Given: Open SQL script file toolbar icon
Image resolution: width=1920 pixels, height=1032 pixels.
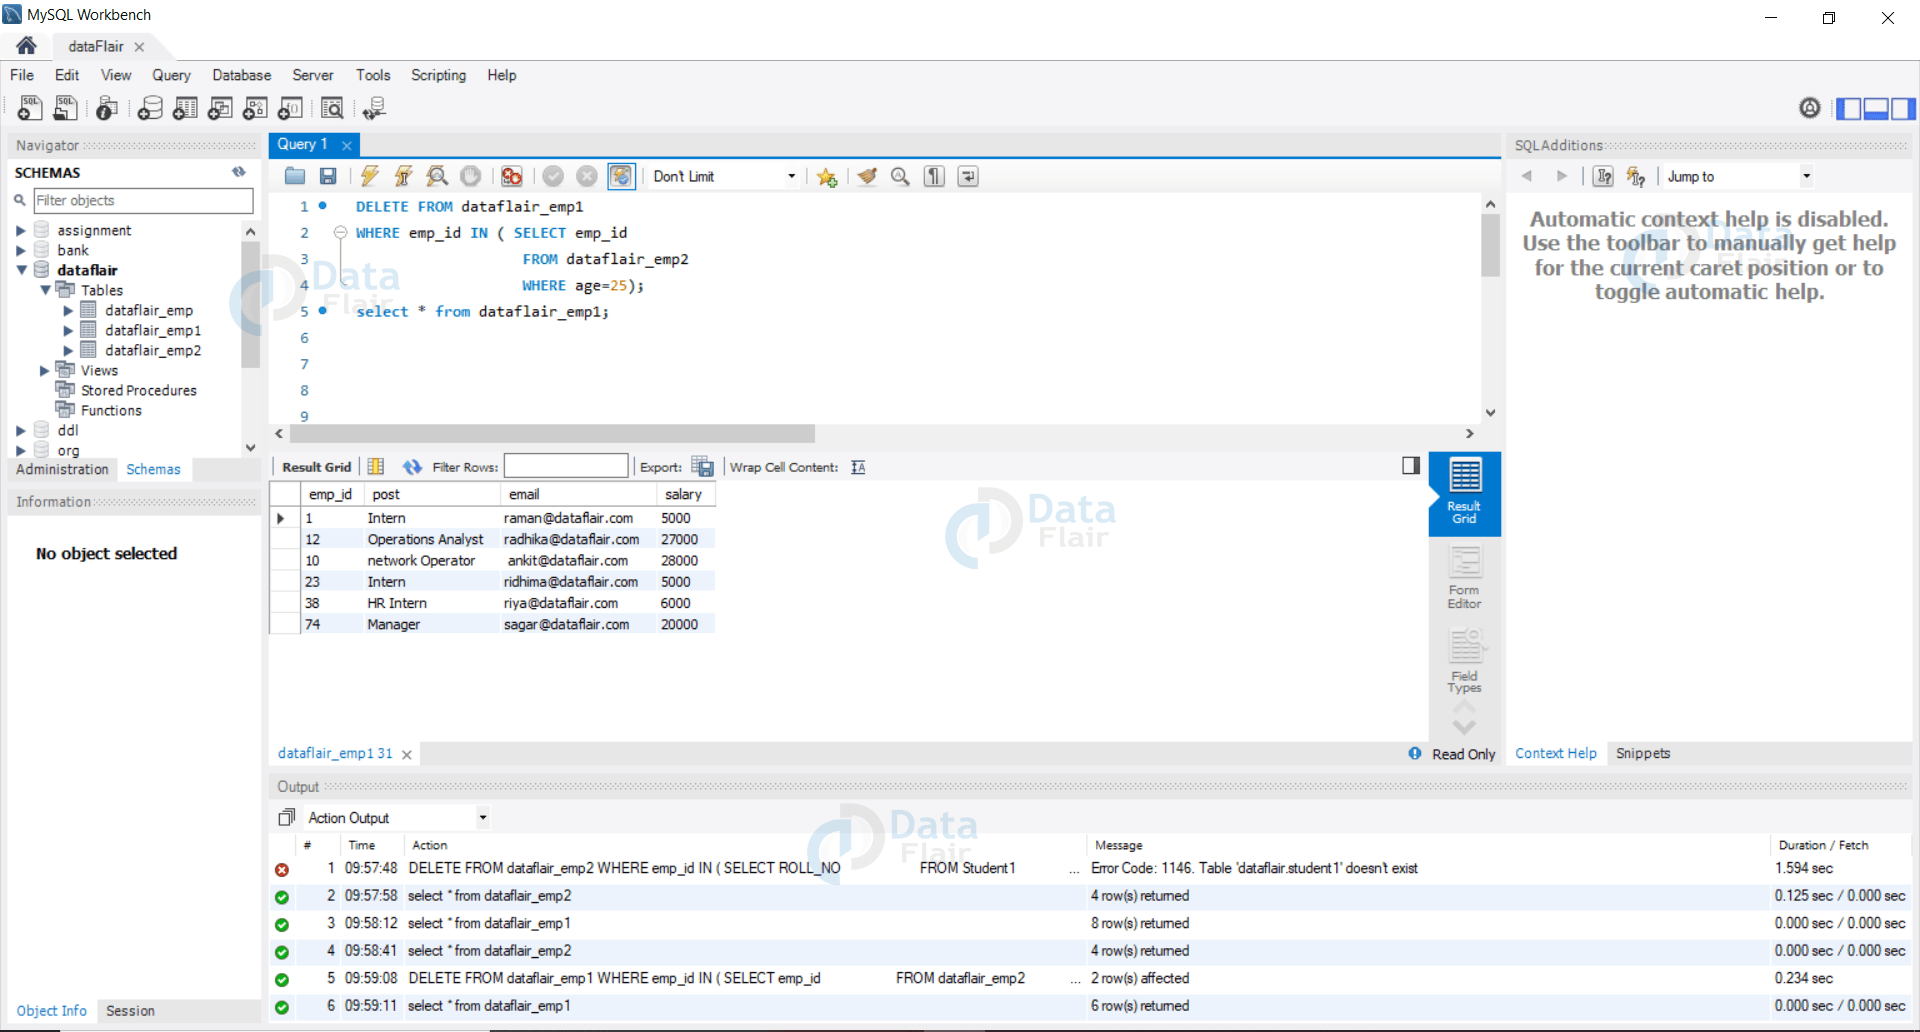Looking at the screenshot, I should pyautogui.click(x=66, y=108).
